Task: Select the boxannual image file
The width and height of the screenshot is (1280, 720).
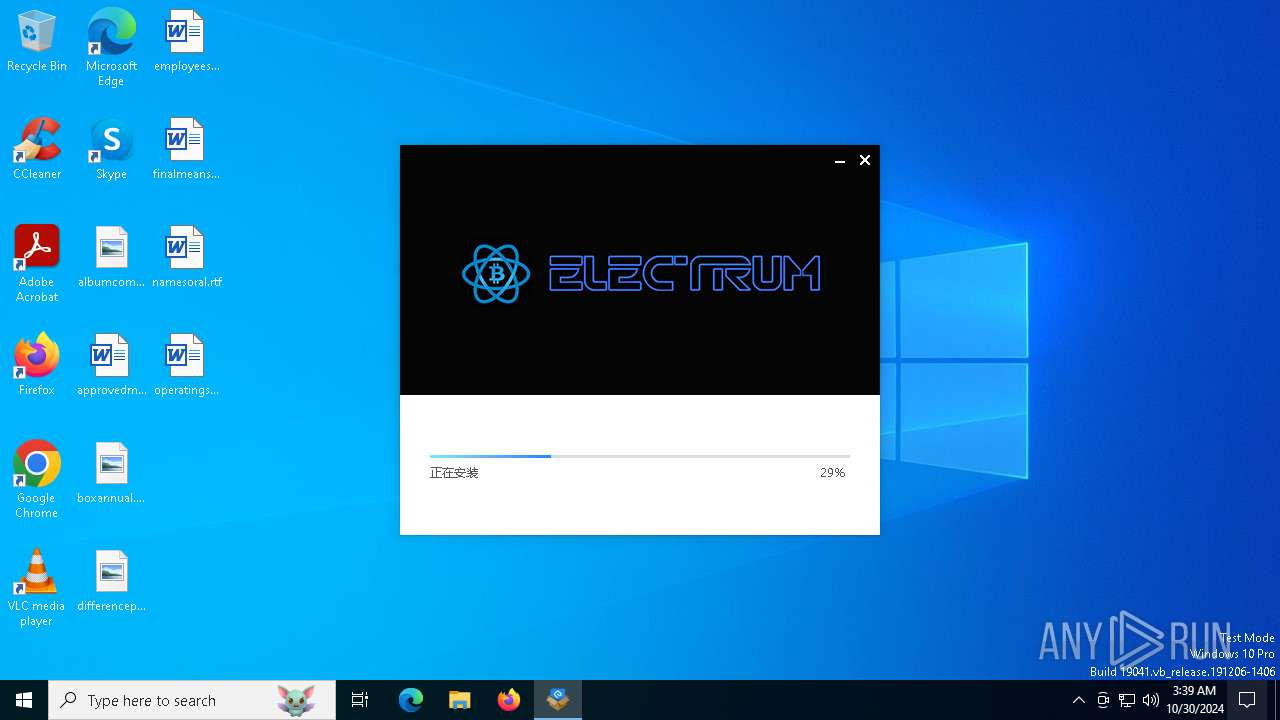Action: (111, 474)
